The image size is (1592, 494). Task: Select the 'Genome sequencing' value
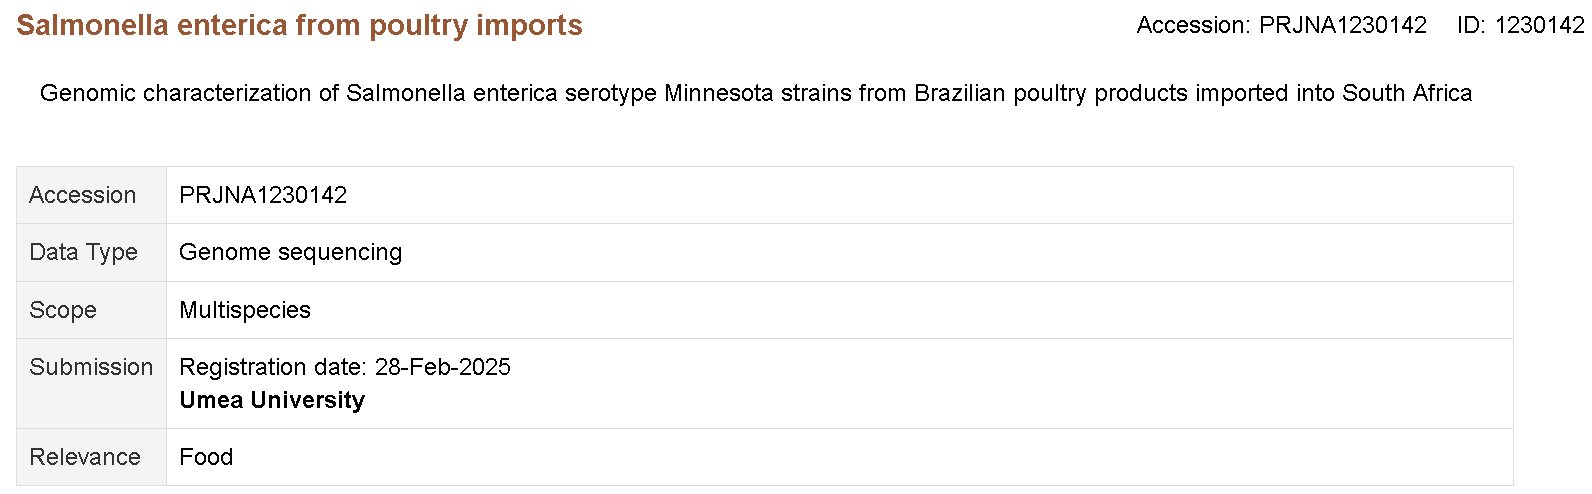[290, 252]
